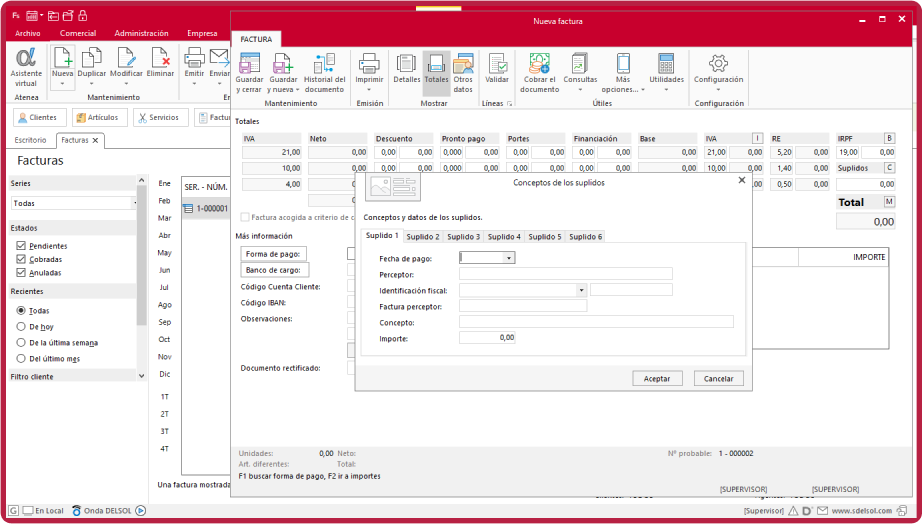The image size is (922, 524).
Task: Open the Administración menu
Action: (x=141, y=33)
